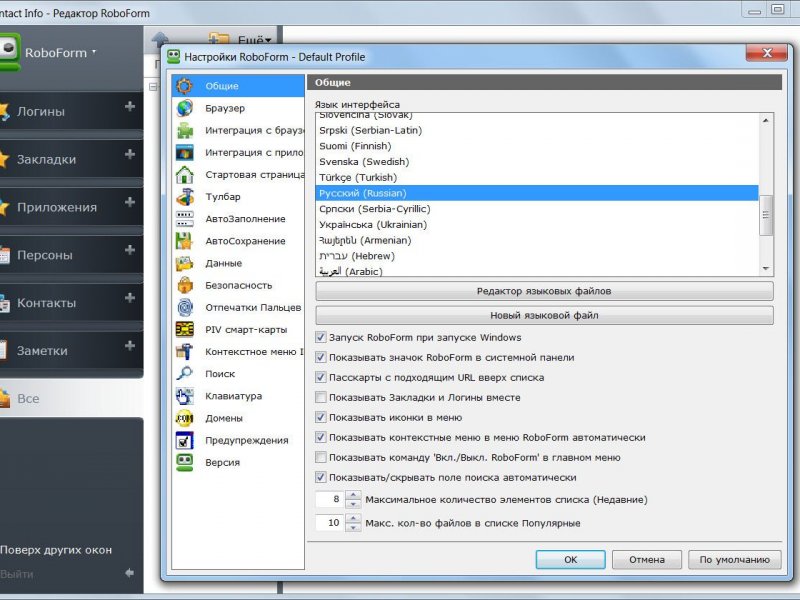Select the Клавиатура hand icon

tap(185, 396)
